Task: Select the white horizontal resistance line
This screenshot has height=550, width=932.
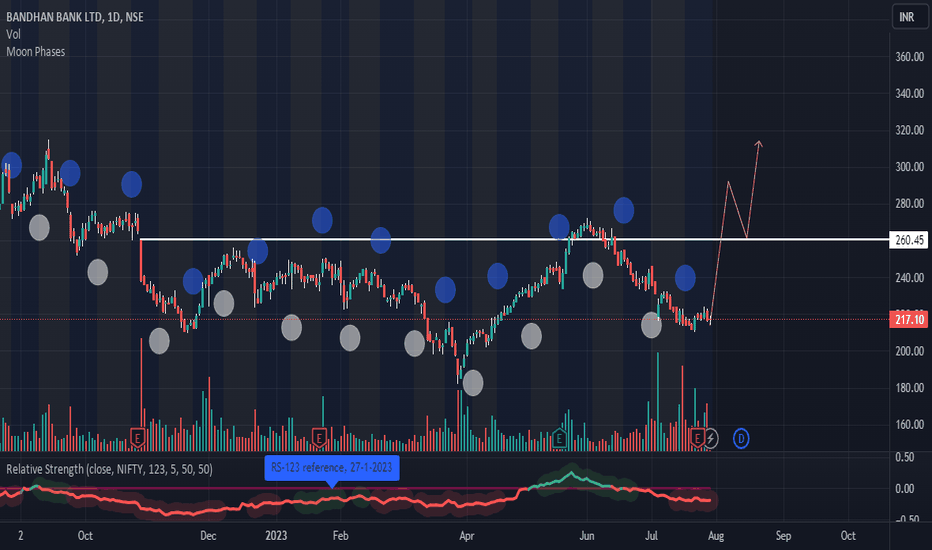Action: (514, 240)
